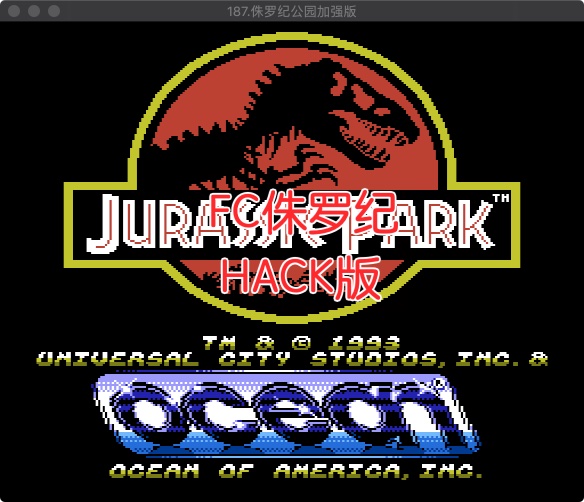Click the red FC侏罗纪 overlay text
Screen dimensions: 584x502
[x=302, y=213]
